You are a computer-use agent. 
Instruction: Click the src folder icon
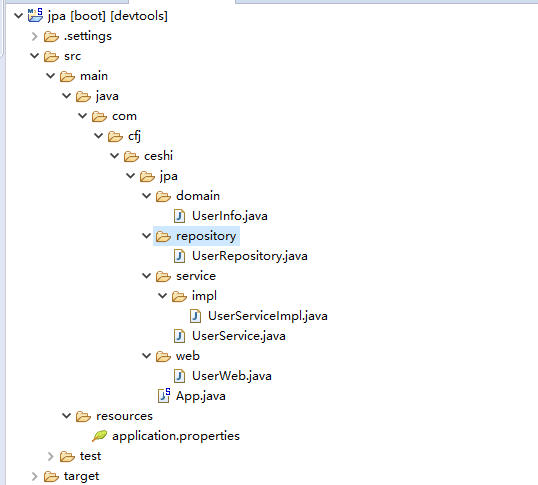click(x=51, y=56)
